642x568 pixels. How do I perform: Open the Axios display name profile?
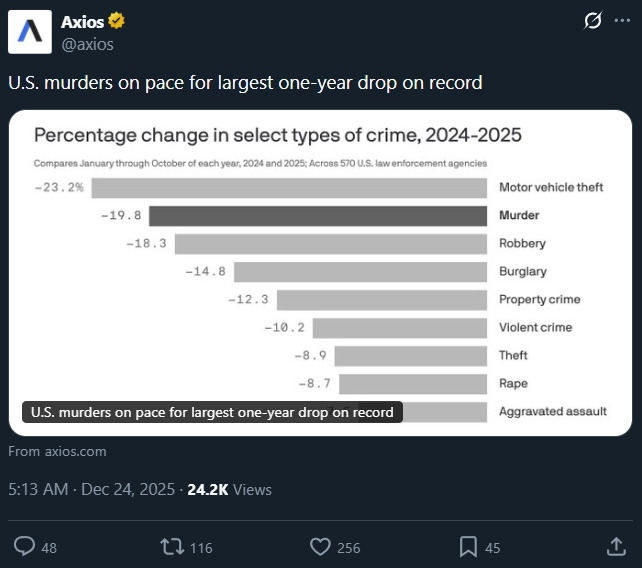pos(83,22)
